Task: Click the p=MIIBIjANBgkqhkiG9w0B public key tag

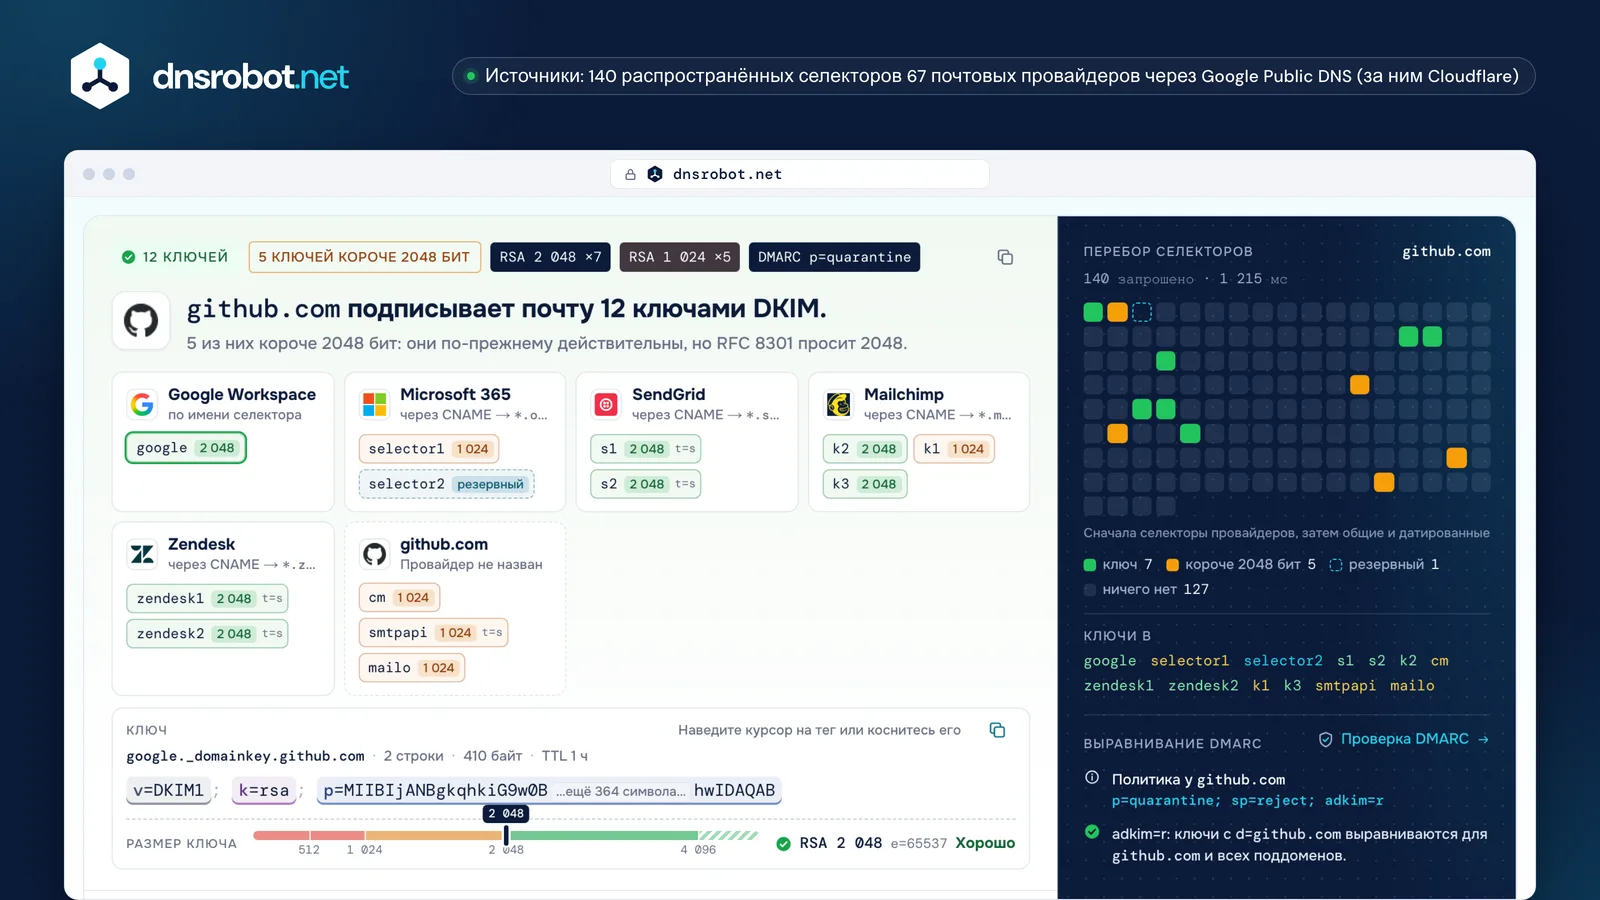Action: coord(549,790)
